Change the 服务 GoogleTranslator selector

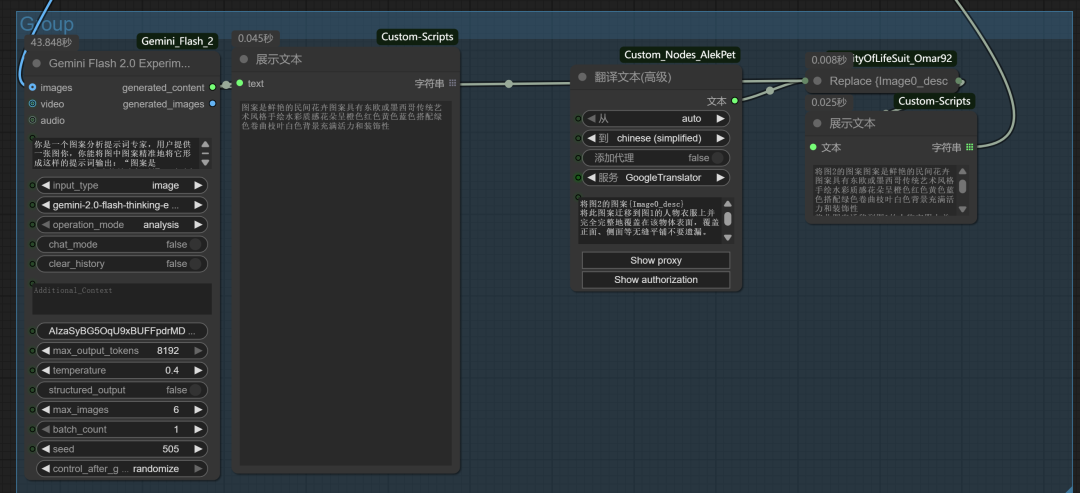pyautogui.click(x=656, y=178)
